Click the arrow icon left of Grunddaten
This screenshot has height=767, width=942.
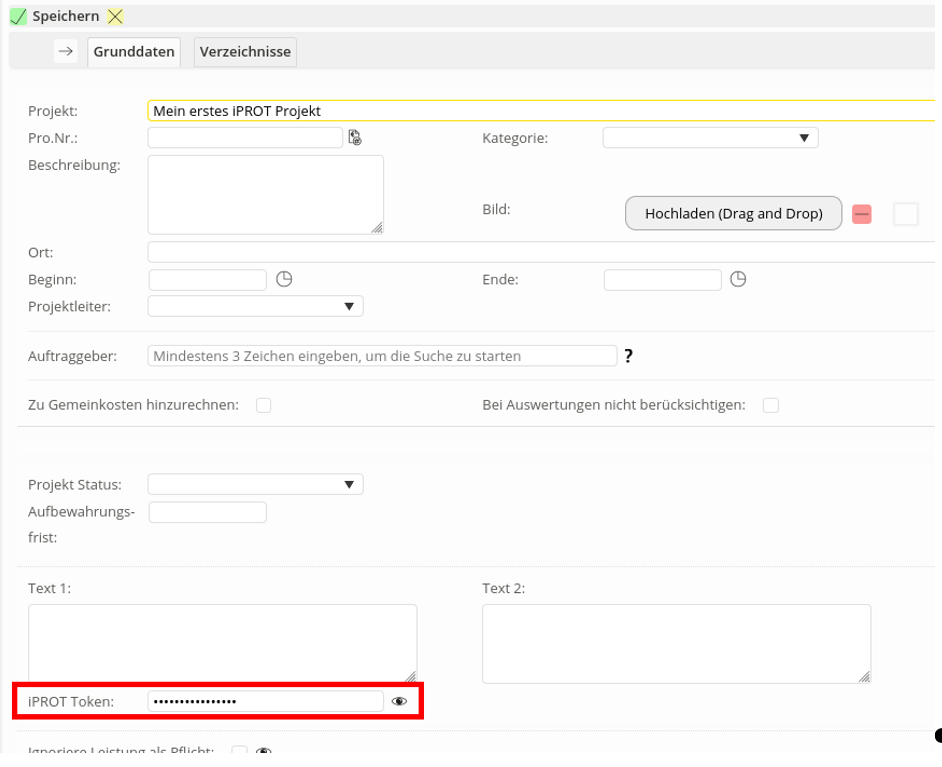(66, 52)
